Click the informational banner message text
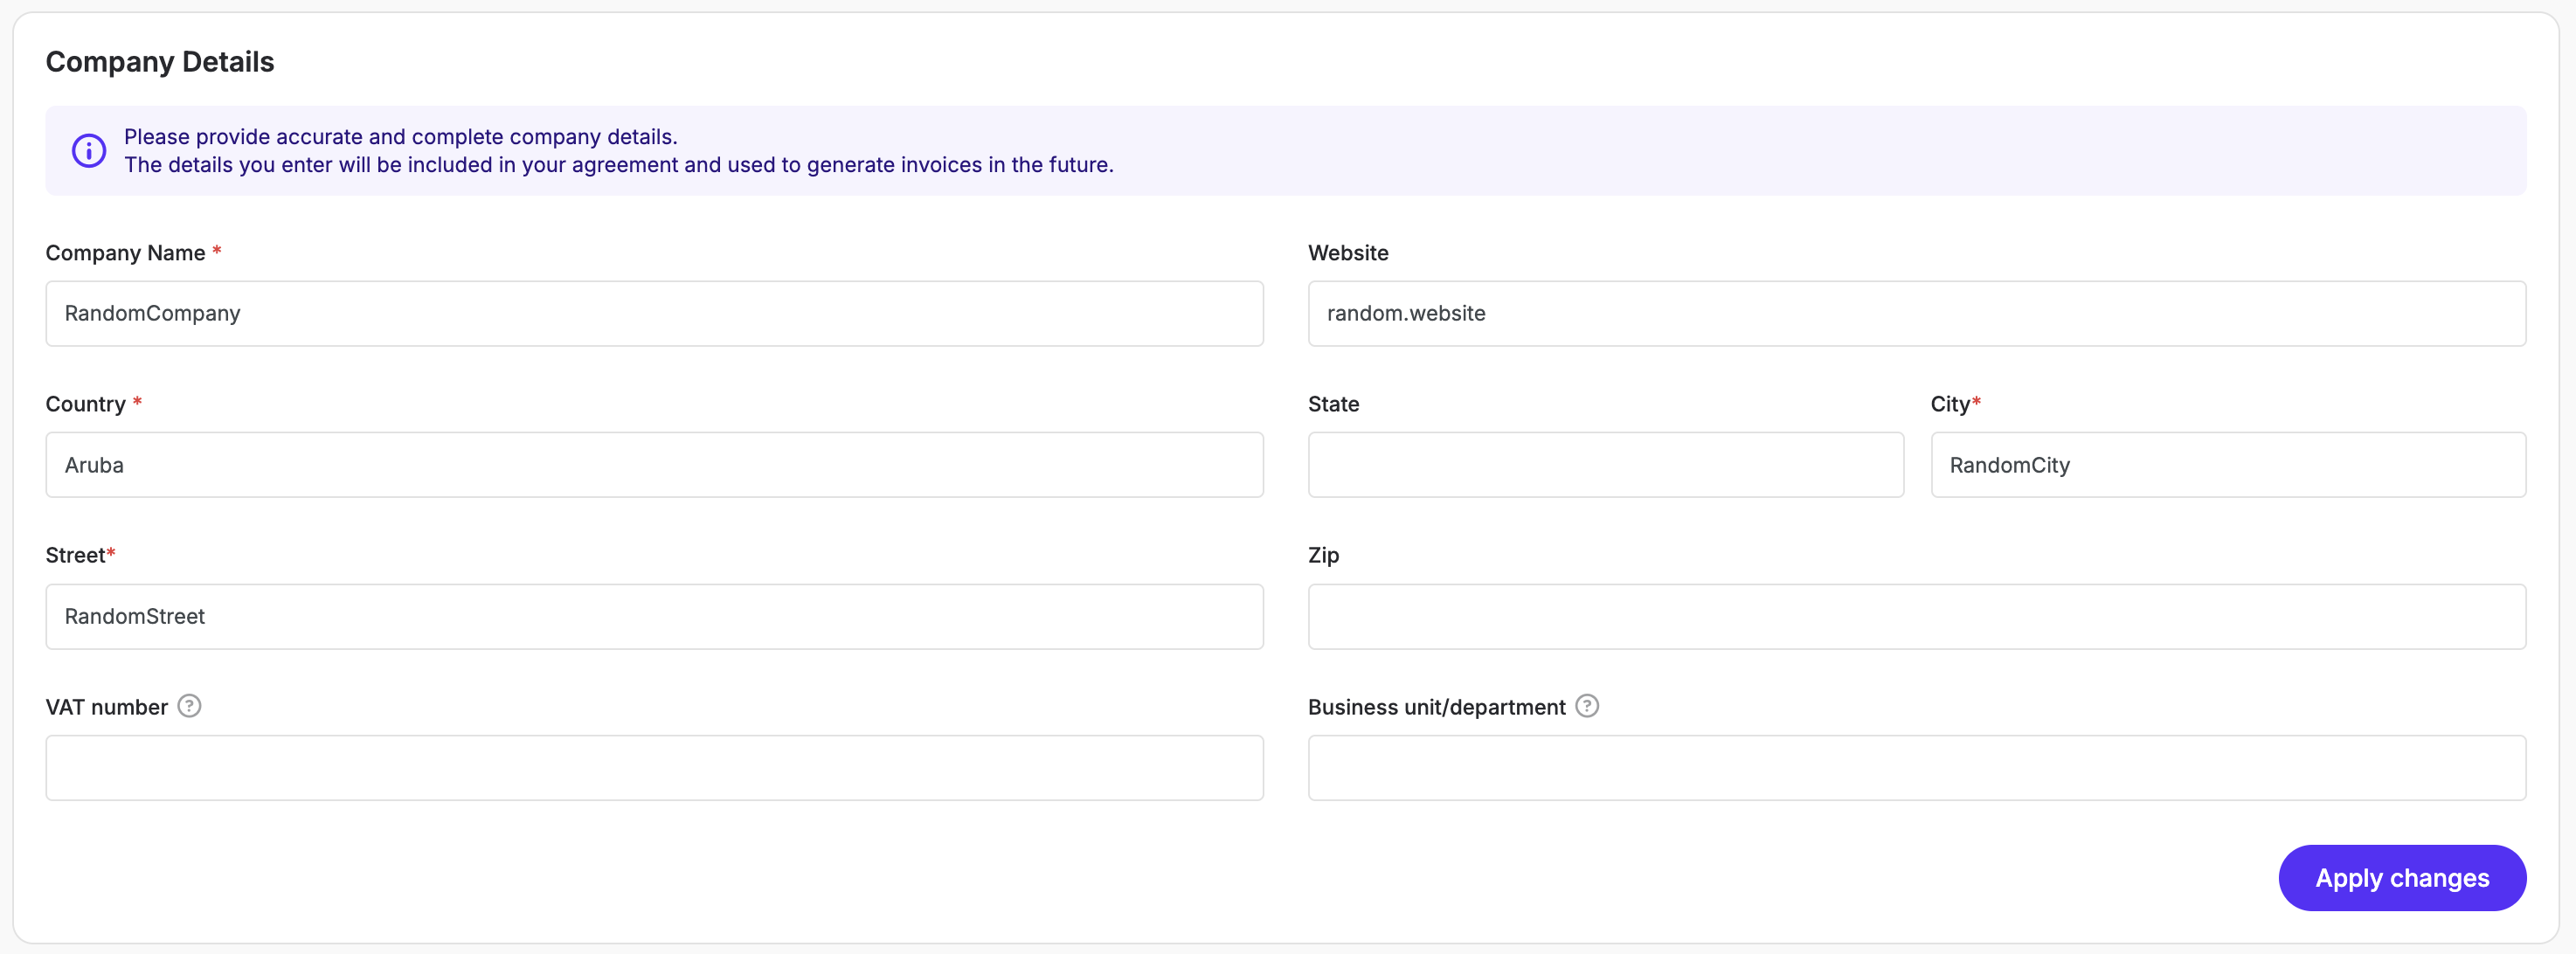 click(x=618, y=150)
